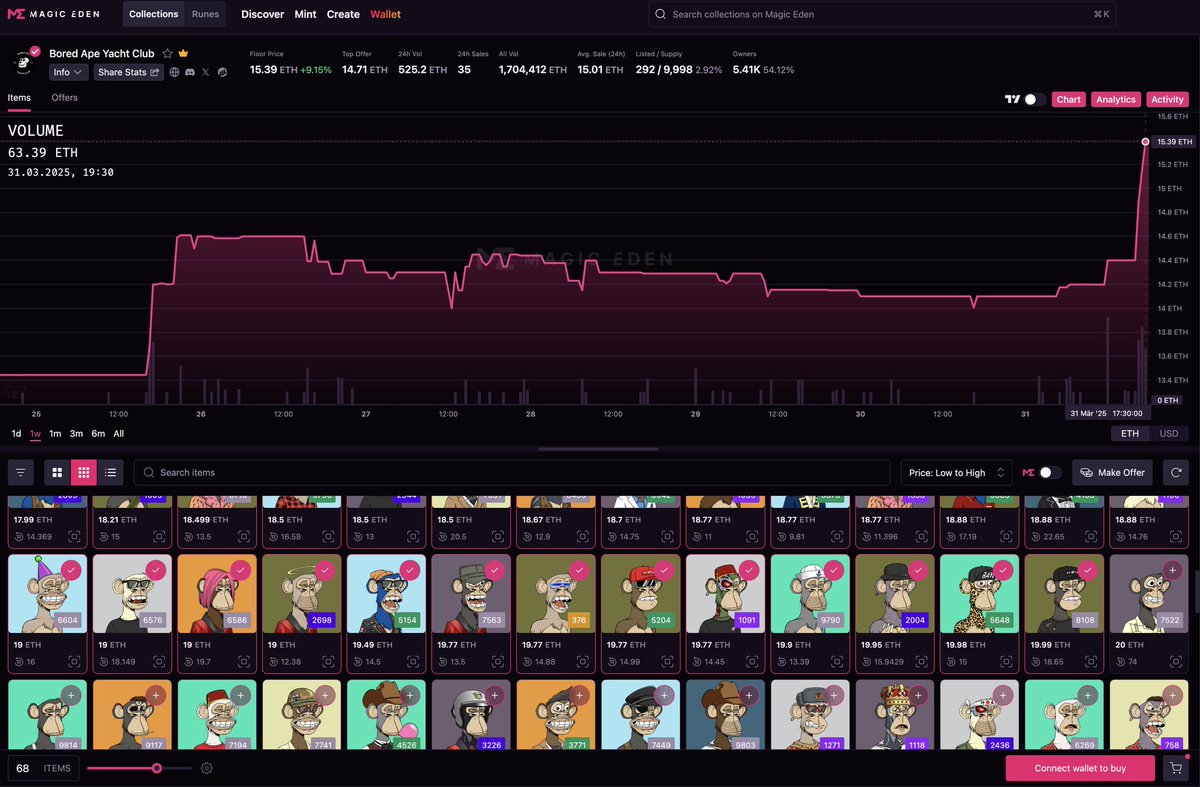
Task: Open the shopping cart
Action: click(x=1176, y=768)
